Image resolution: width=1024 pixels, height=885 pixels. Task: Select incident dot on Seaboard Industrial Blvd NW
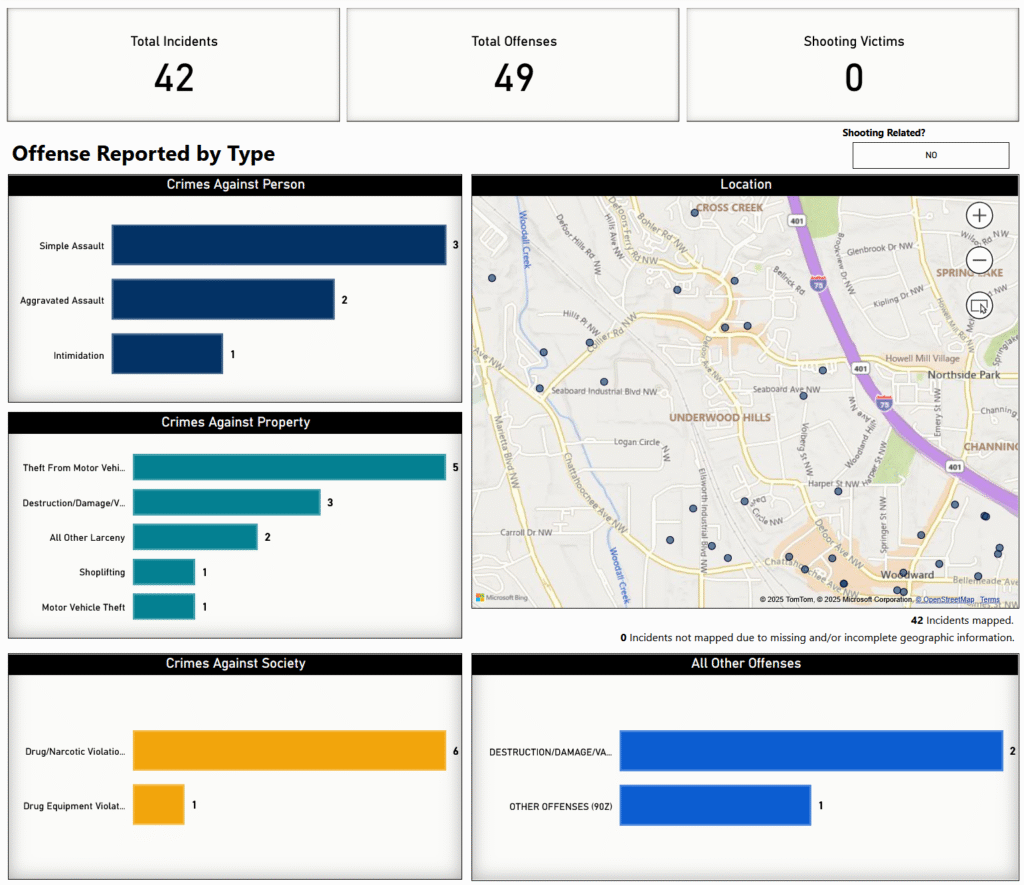[x=603, y=382]
